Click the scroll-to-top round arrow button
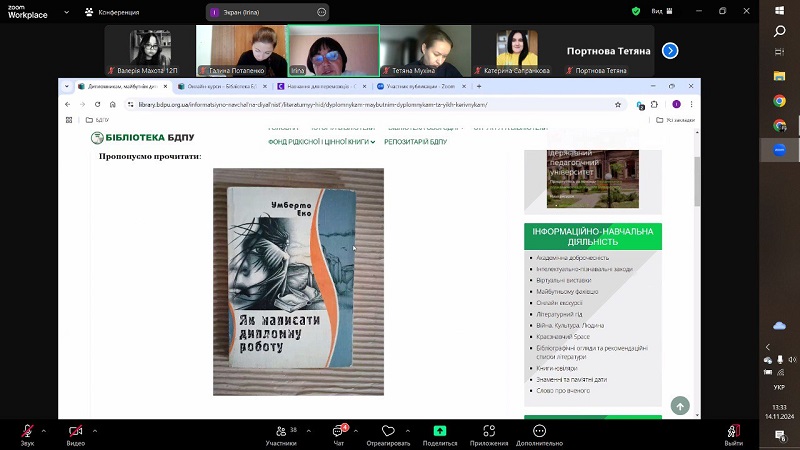The image size is (800, 450). click(680, 406)
